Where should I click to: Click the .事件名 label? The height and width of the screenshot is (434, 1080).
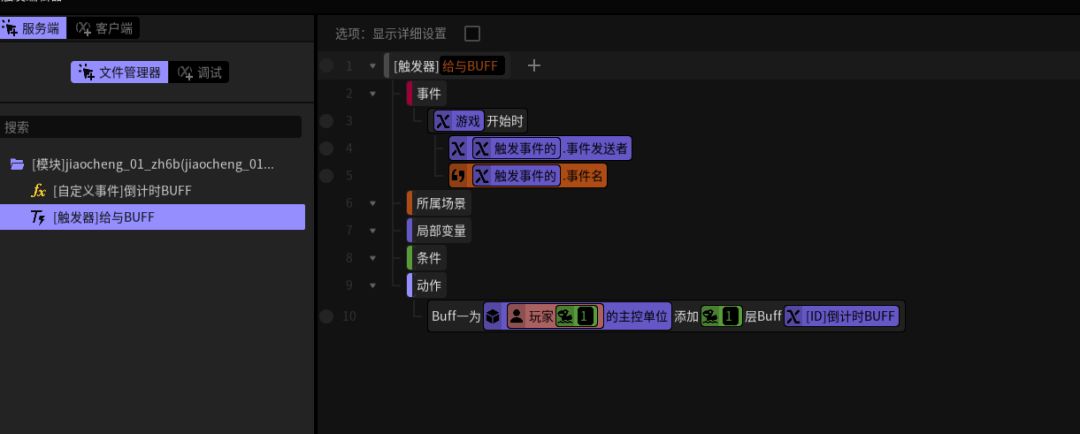pos(582,176)
